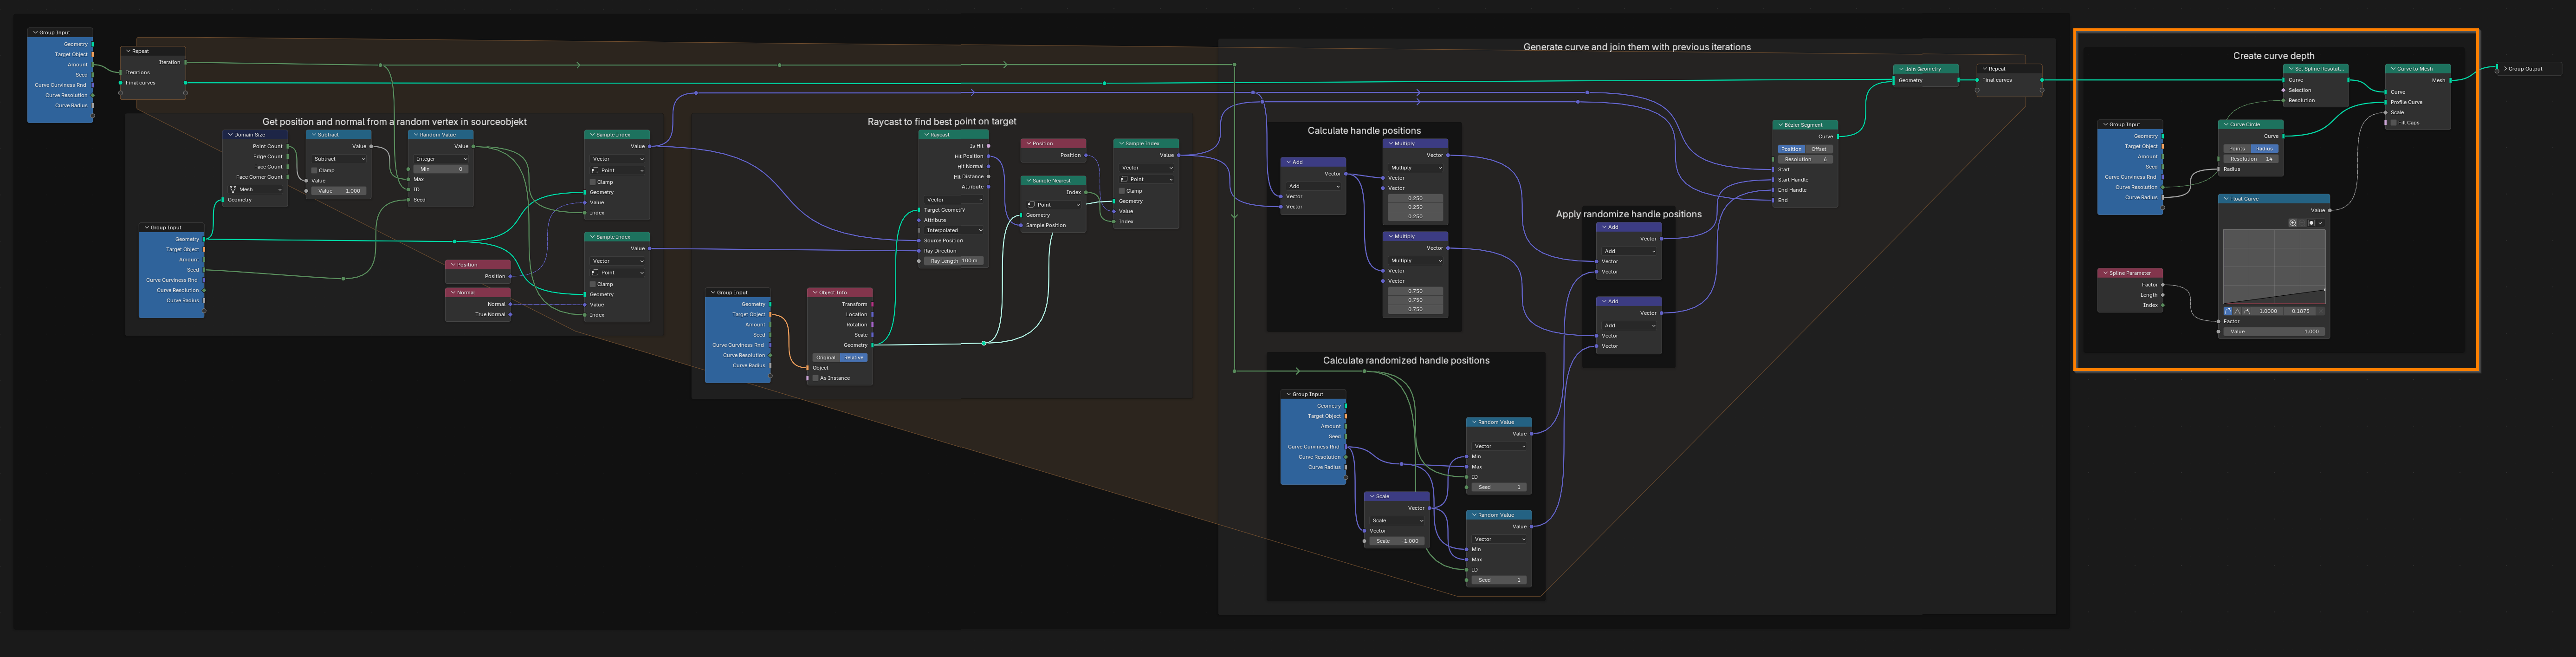Click Mesh output socket of Curve to Mesh
Viewport: 2576px width, 657px height.
tap(2450, 80)
